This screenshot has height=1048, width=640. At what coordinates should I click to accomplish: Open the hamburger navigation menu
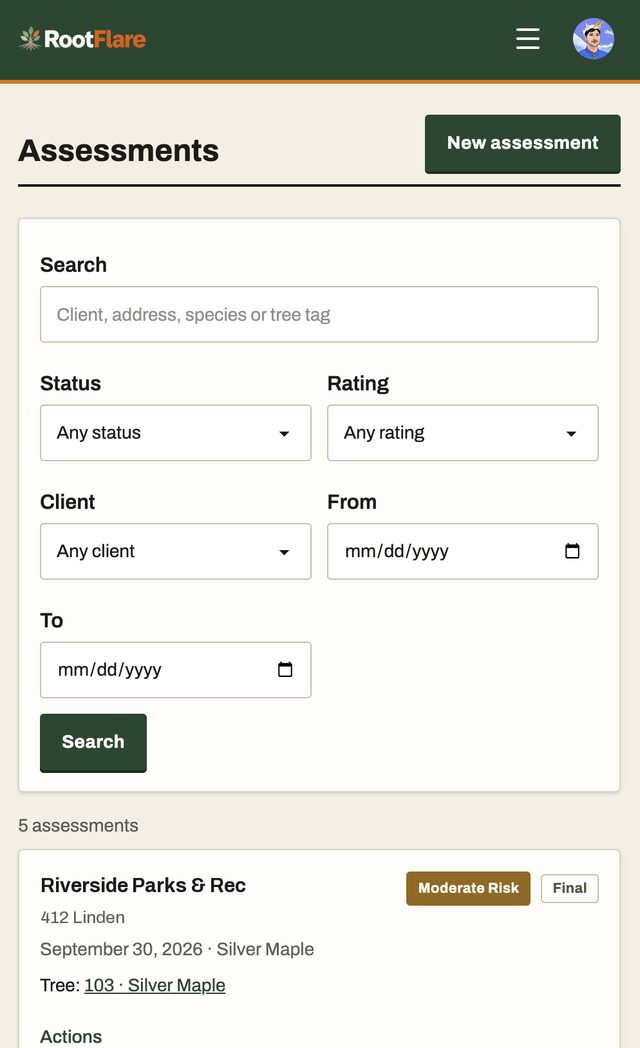[x=528, y=39]
